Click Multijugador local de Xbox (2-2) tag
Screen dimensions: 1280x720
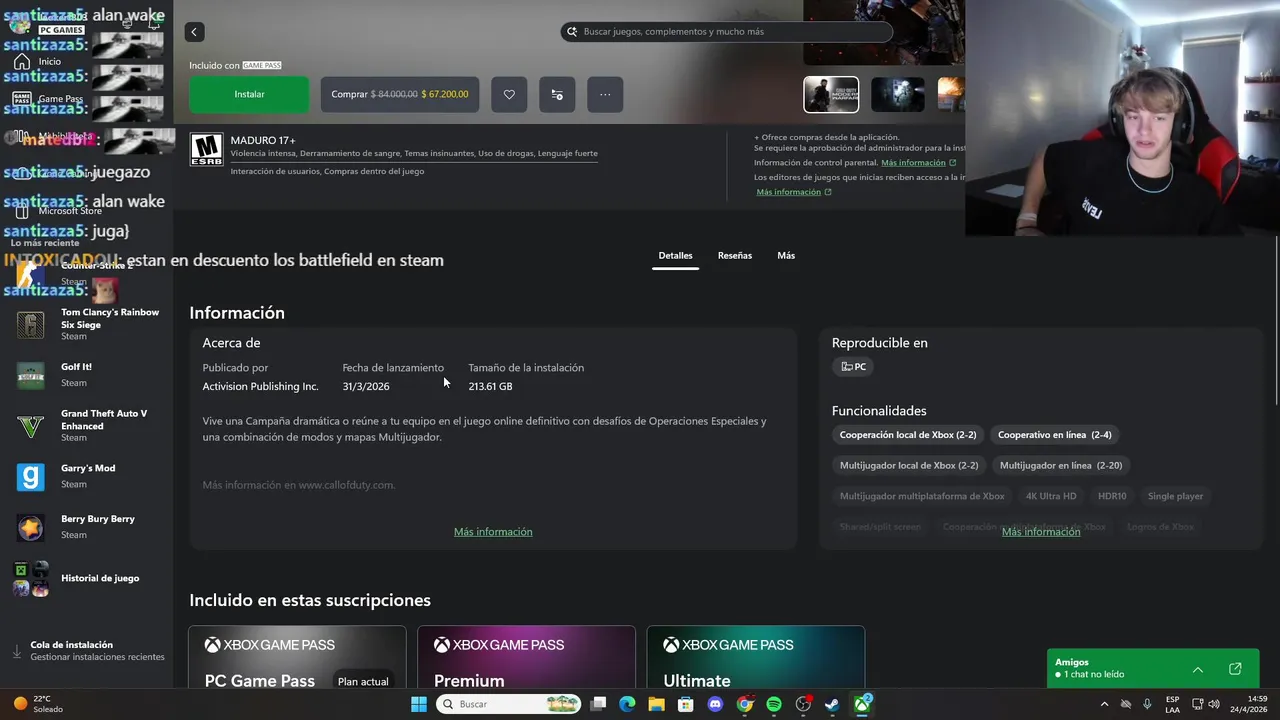coord(909,465)
